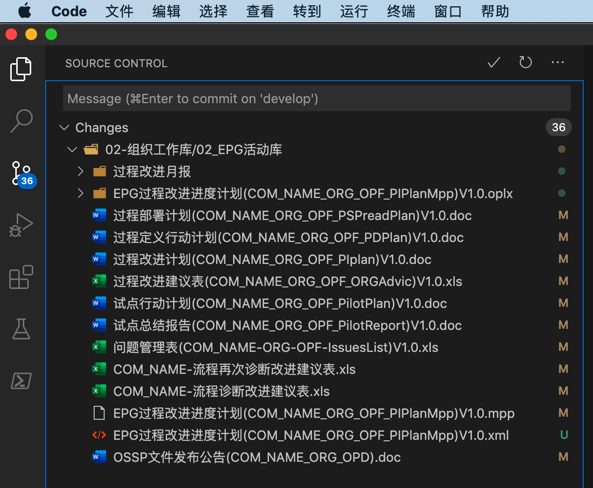Click file icon of EPG .mpp file
The height and width of the screenshot is (488, 593).
99,413
